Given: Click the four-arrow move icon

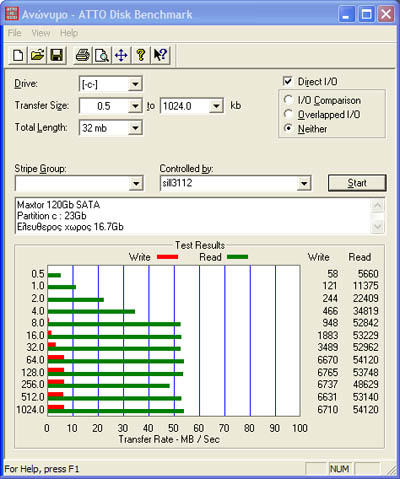Looking at the screenshot, I should 121,55.
